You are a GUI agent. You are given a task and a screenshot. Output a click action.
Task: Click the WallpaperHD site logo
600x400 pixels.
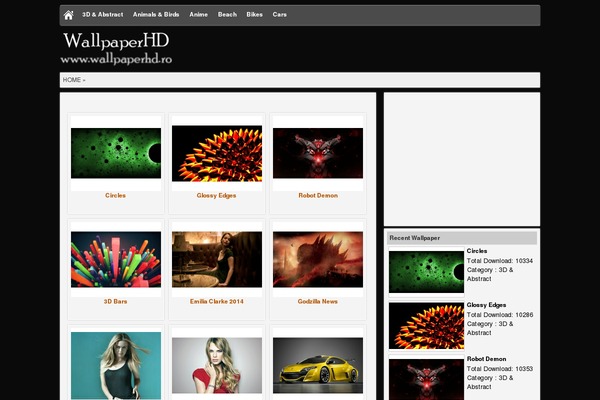[116, 48]
